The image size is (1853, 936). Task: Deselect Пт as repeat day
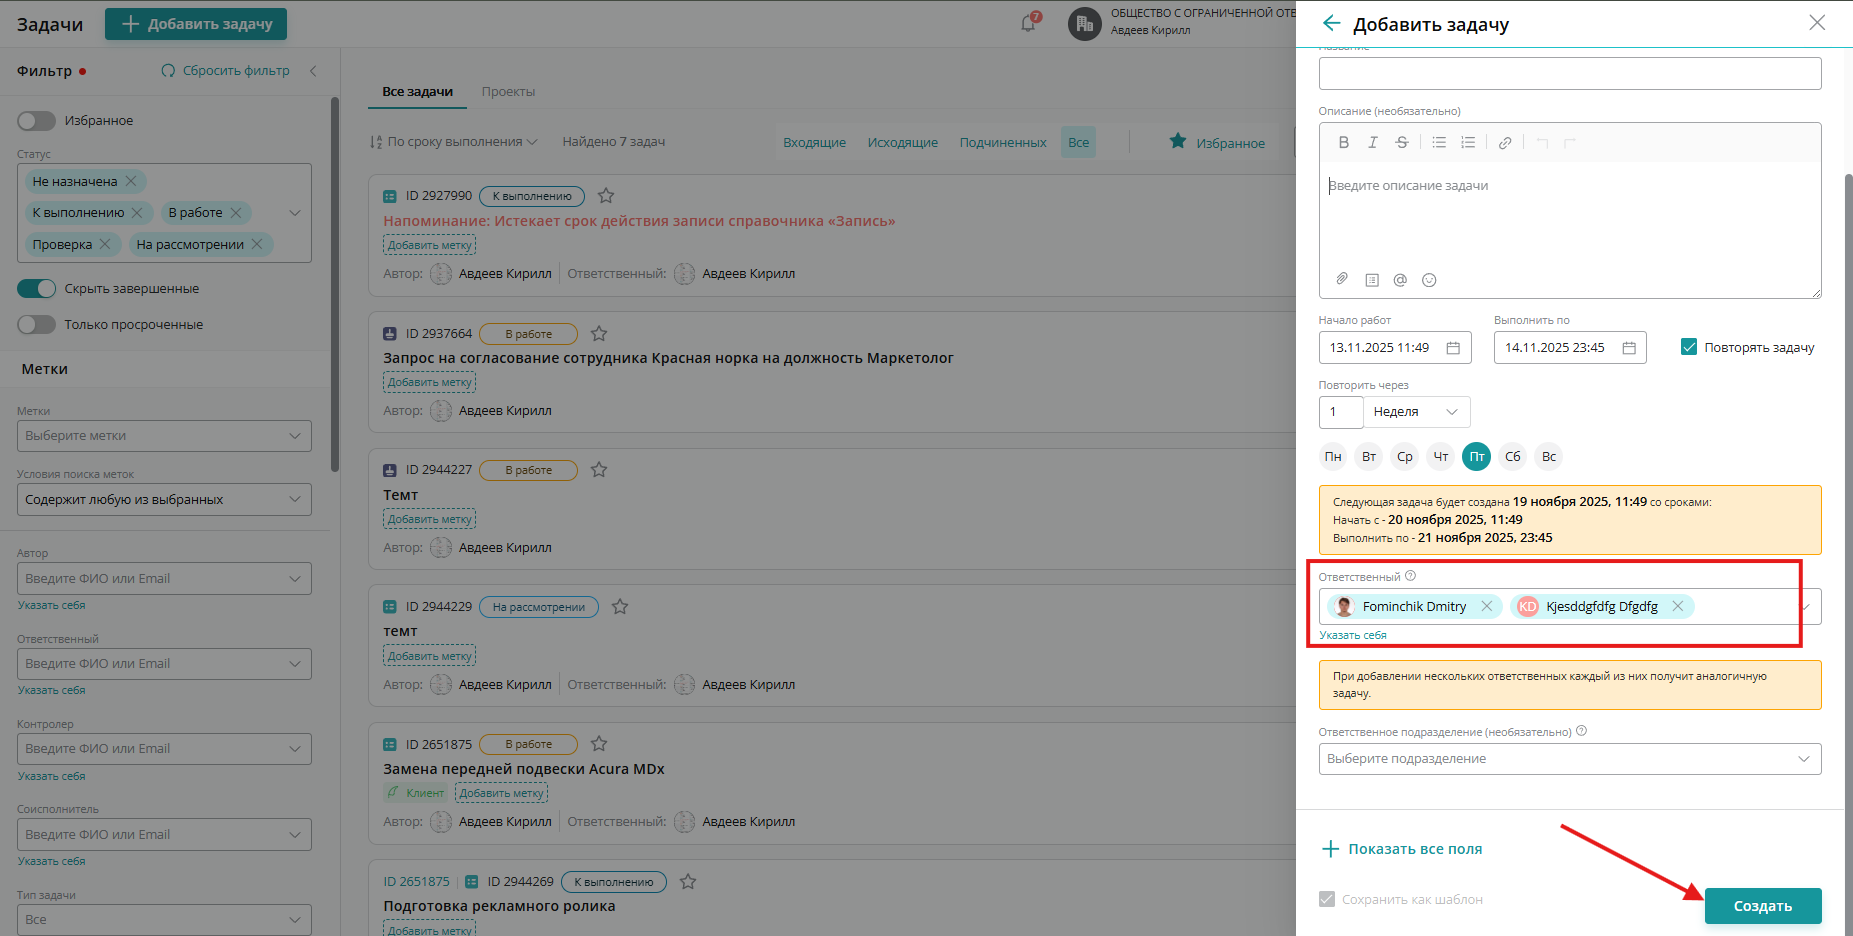tap(1477, 457)
